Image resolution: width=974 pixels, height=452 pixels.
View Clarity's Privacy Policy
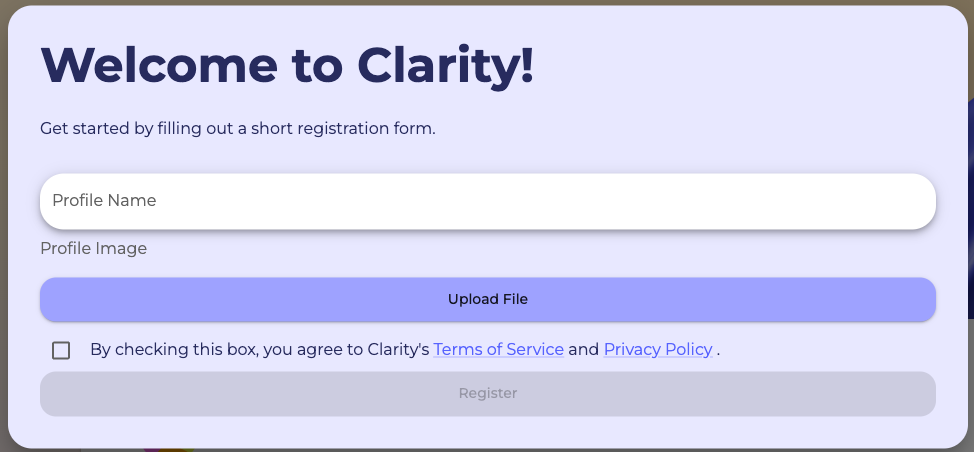pos(658,350)
